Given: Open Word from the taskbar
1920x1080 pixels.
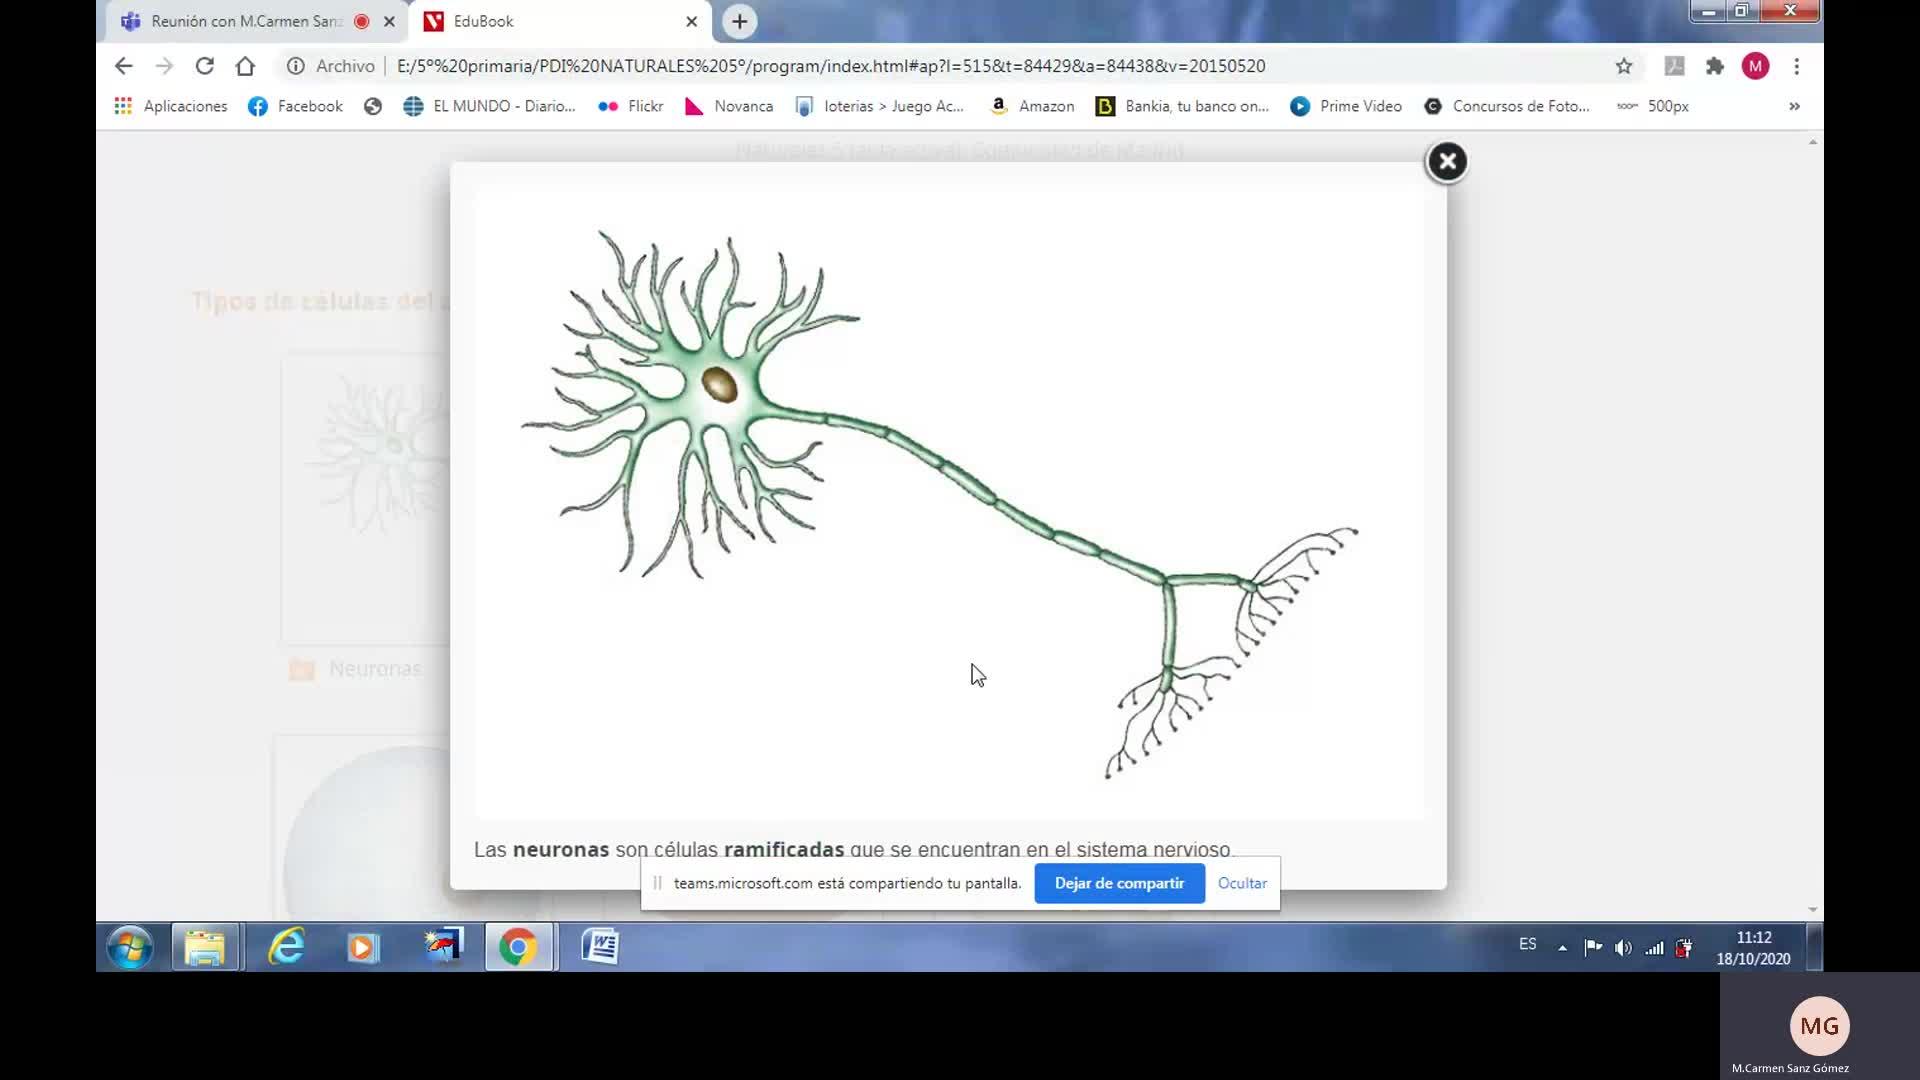Looking at the screenshot, I should tap(600, 946).
